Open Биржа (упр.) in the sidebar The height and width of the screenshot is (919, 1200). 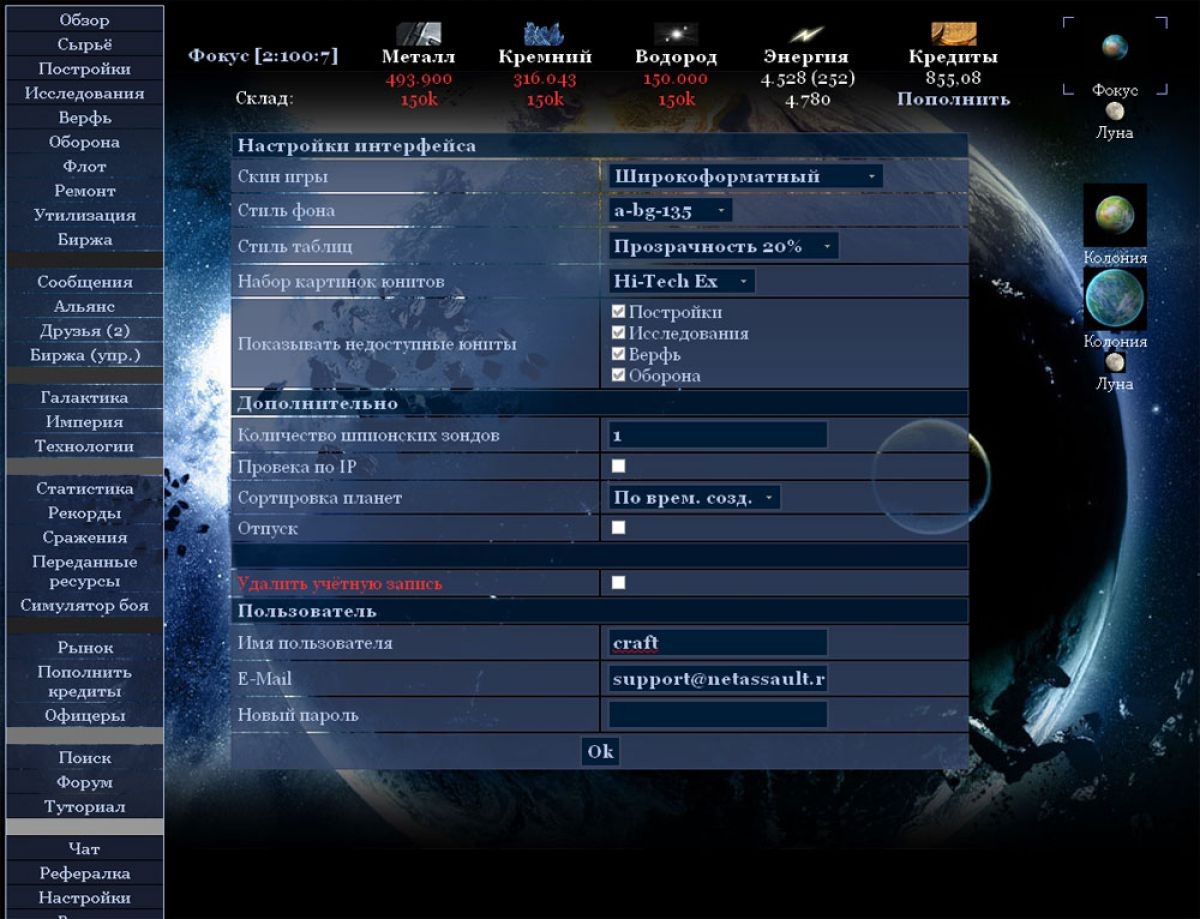pos(85,355)
